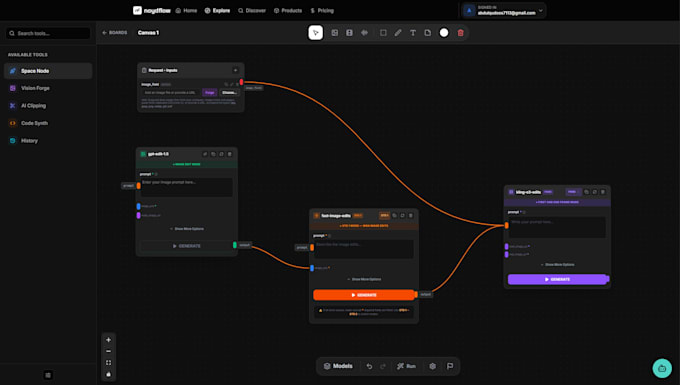Open the purple dropdown in kling node header

[573, 192]
